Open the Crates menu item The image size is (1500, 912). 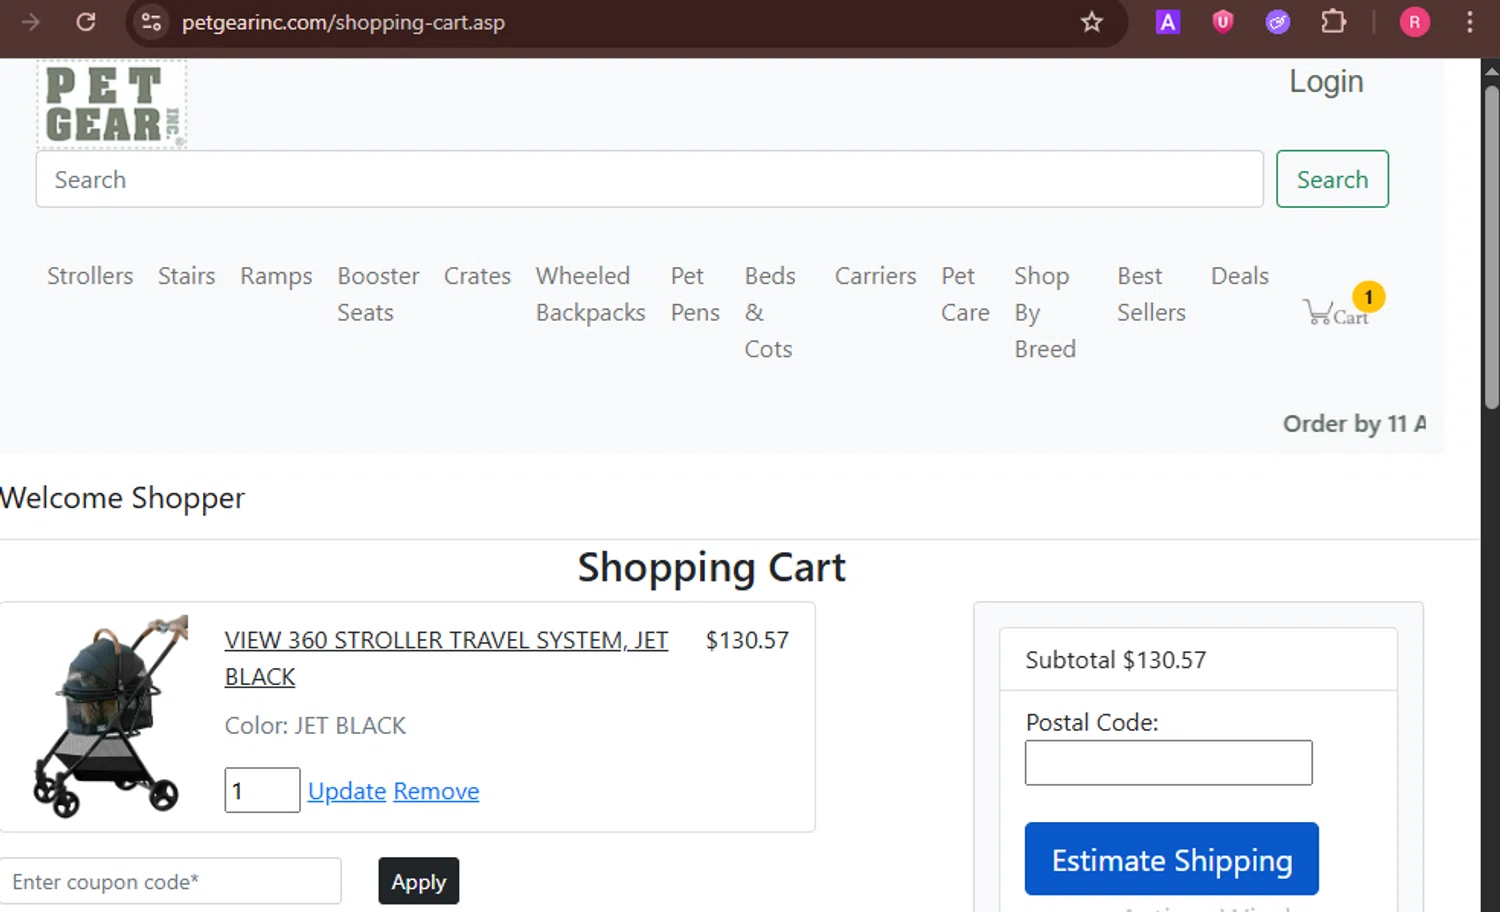pos(477,276)
